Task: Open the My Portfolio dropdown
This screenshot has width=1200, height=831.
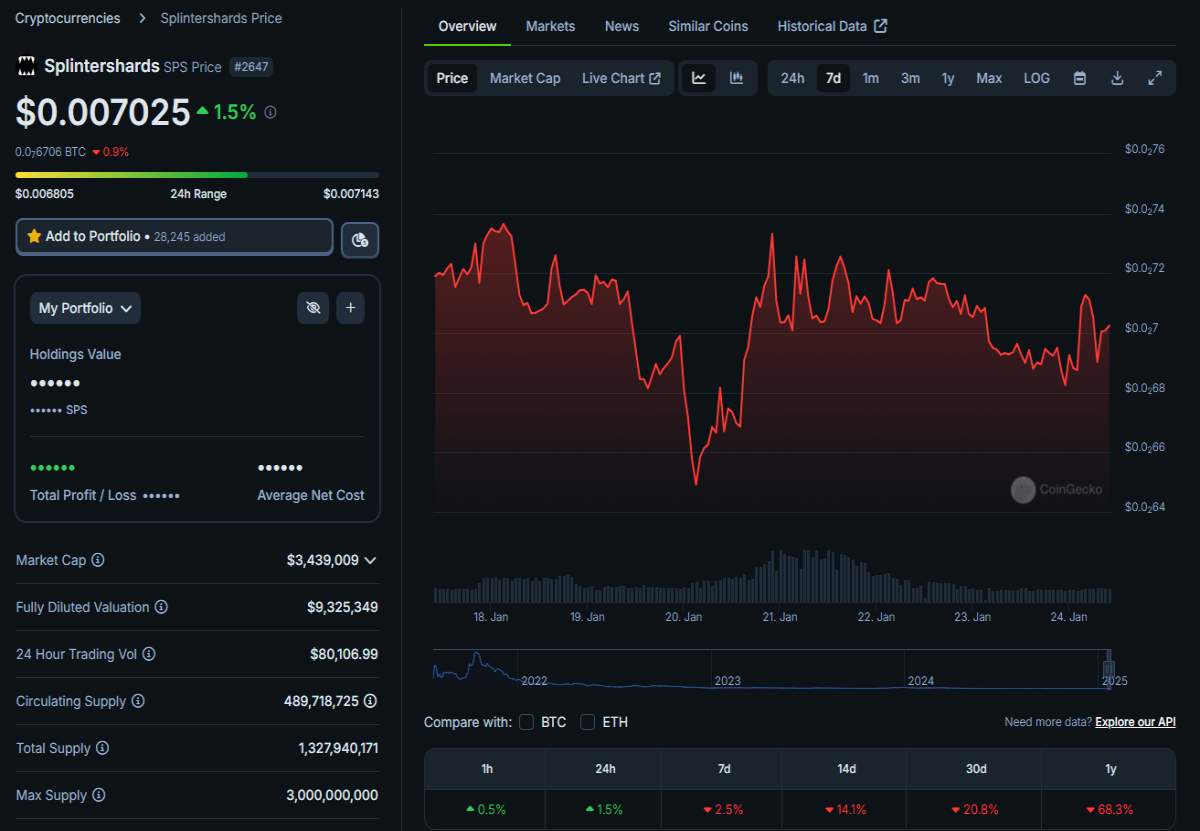Action: (85, 308)
